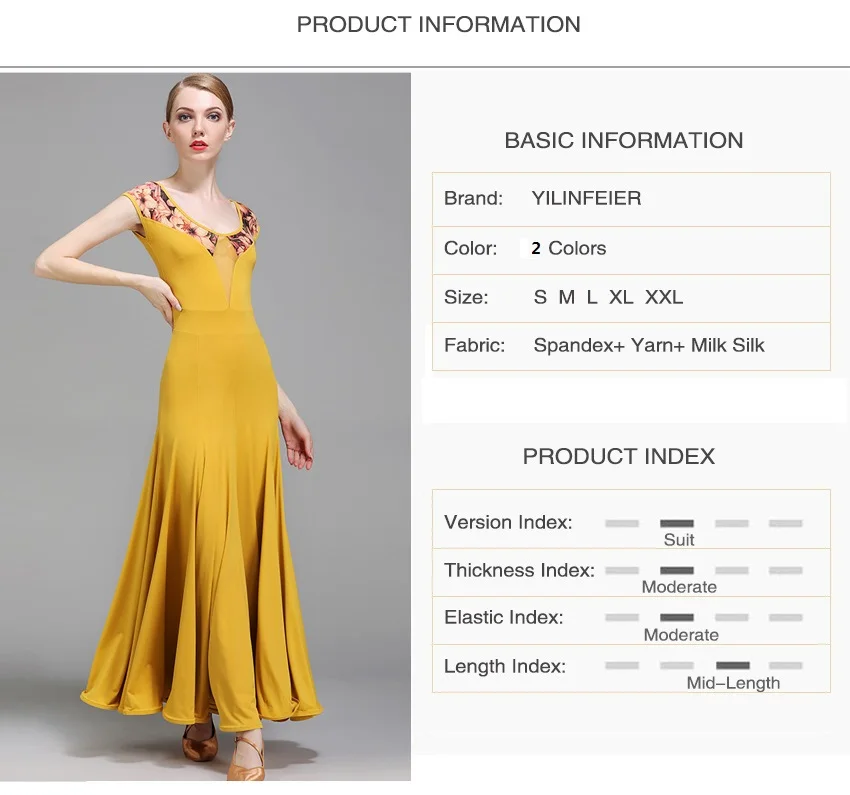Viewport: 850px width, 795px height.
Task: Choose size XXL
Action: (664, 297)
